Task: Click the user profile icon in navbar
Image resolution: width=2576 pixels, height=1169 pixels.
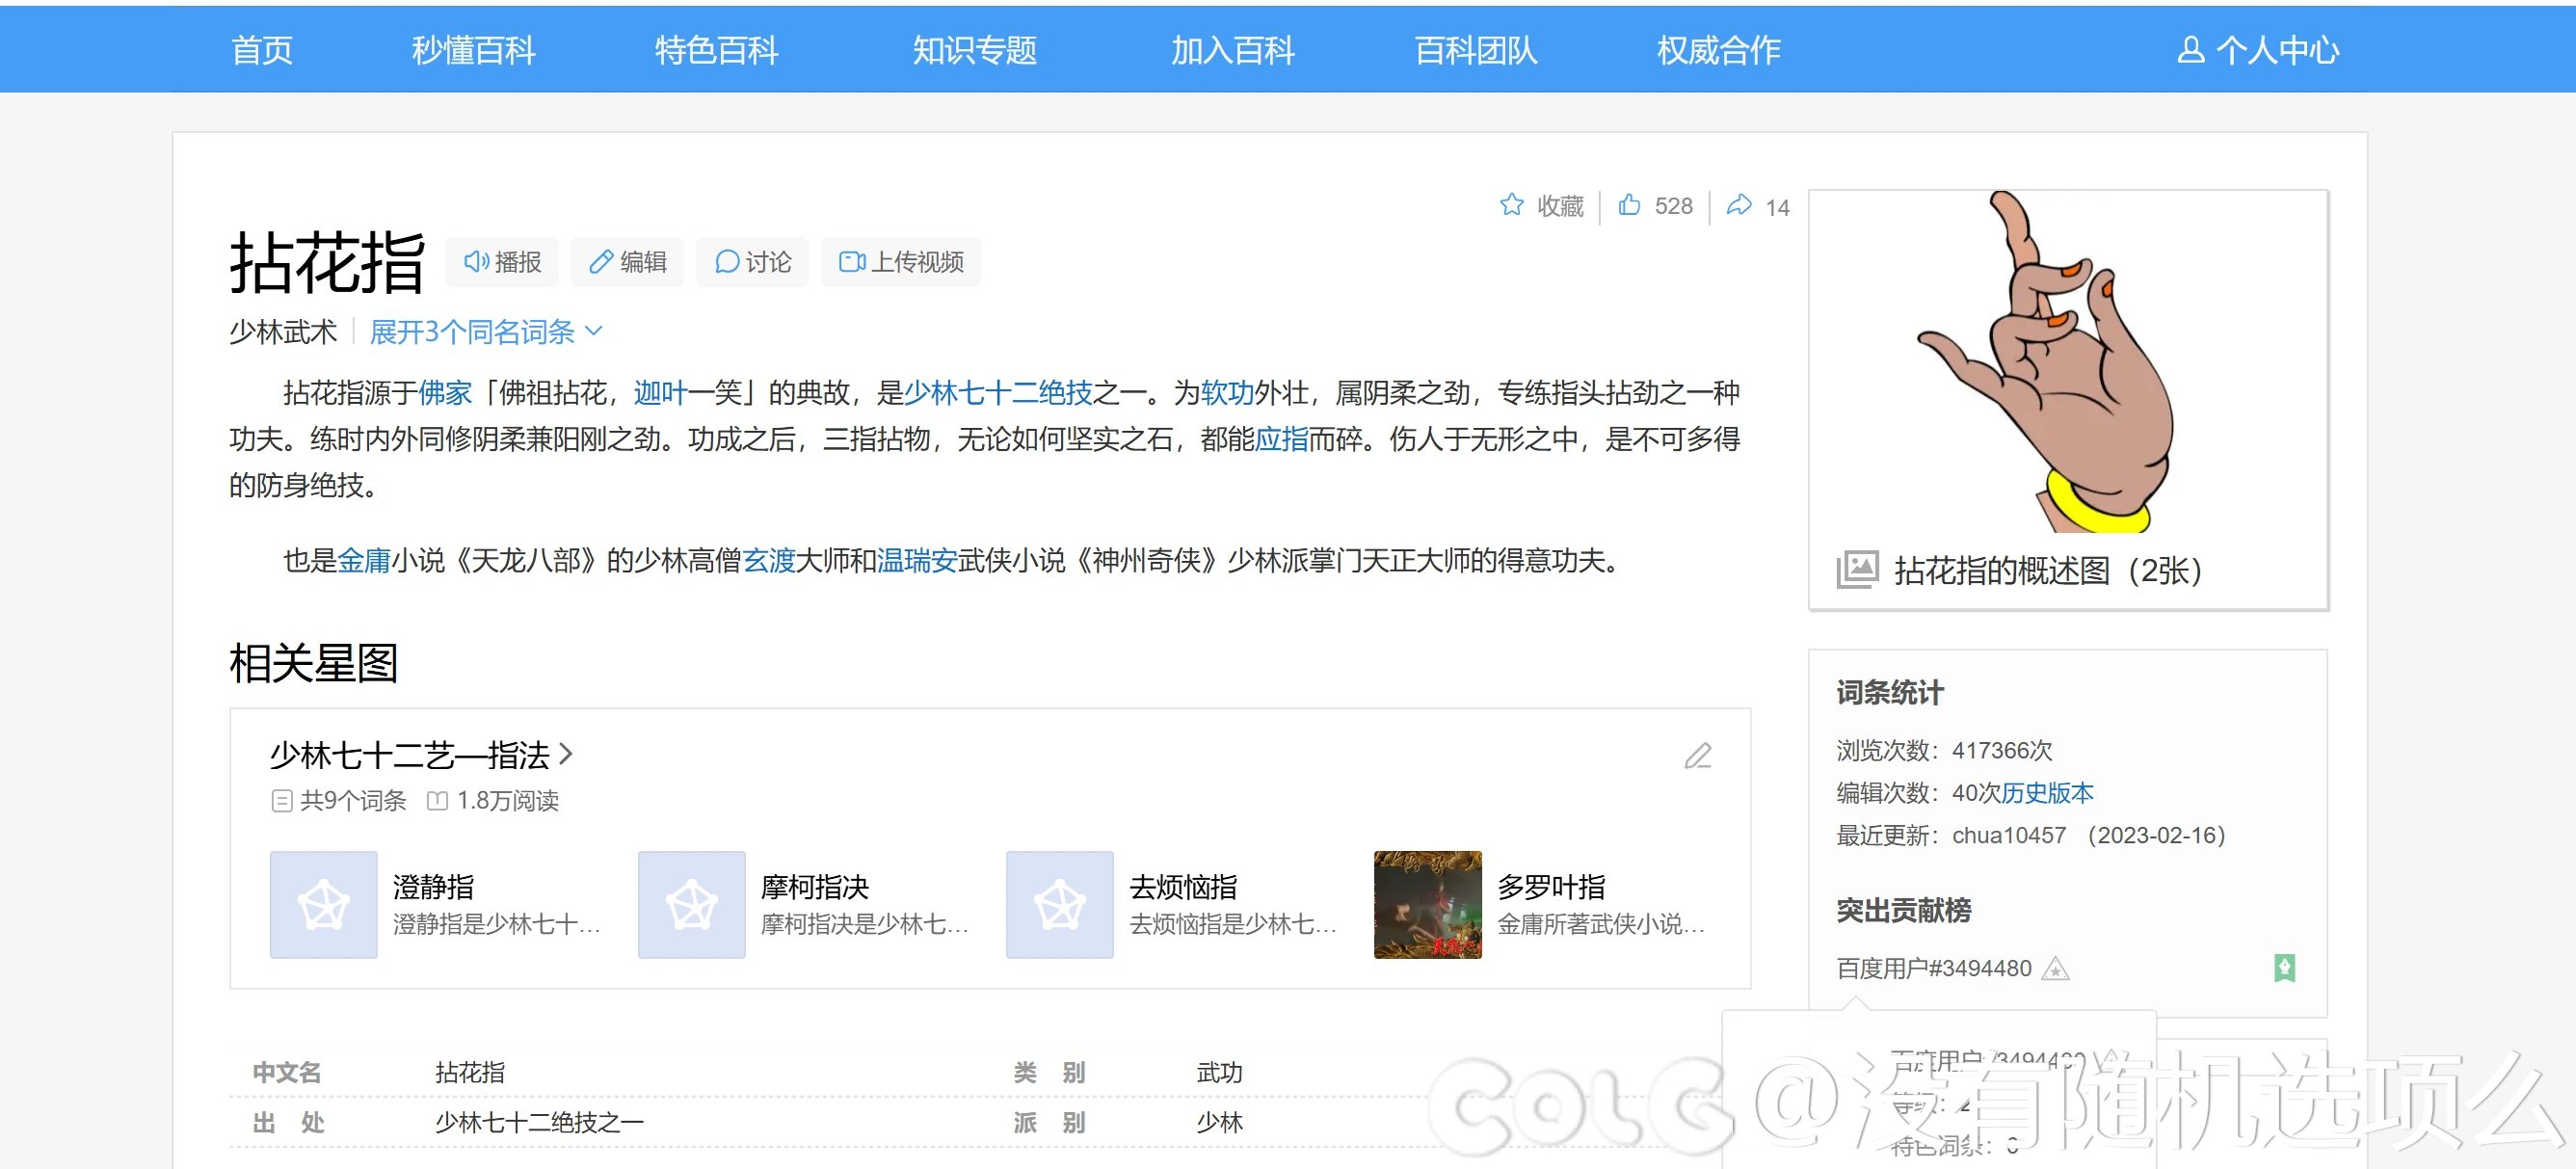Action: (2191, 50)
